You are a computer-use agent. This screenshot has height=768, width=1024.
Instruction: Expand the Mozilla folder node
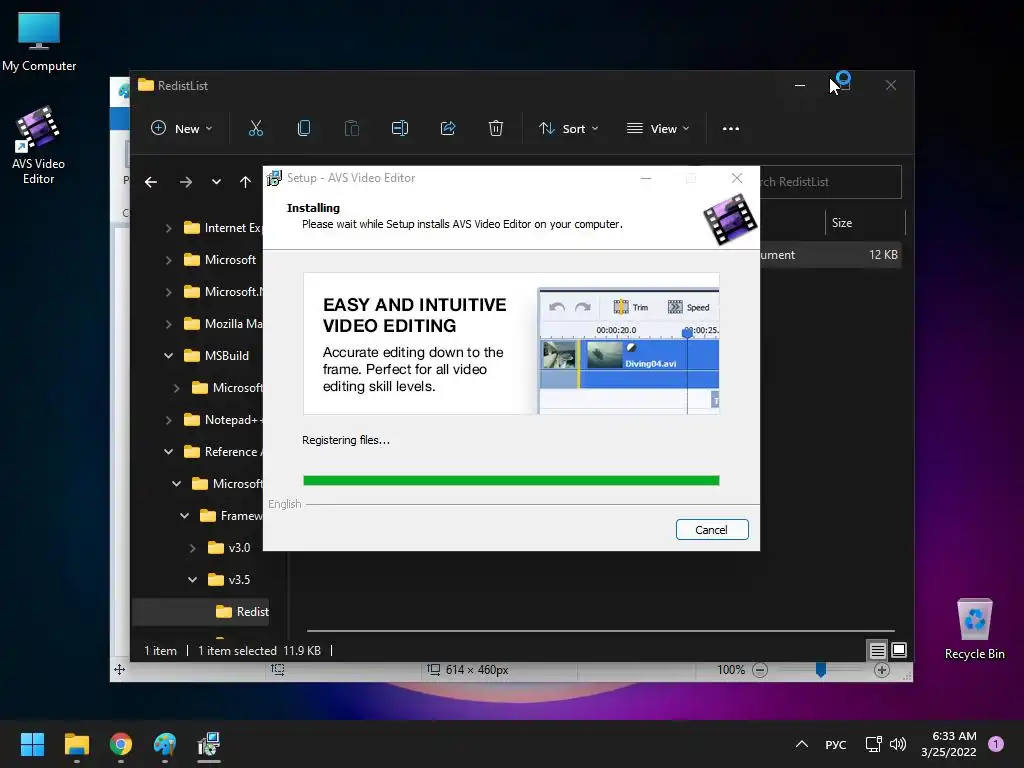(168, 324)
